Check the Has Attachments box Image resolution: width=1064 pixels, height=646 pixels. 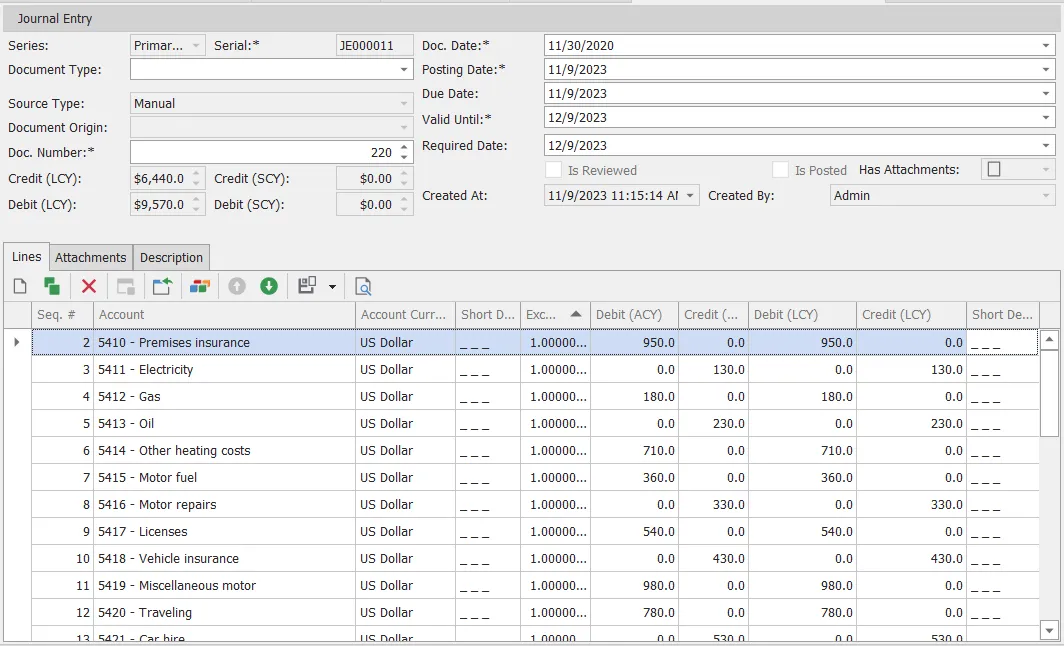(x=994, y=170)
